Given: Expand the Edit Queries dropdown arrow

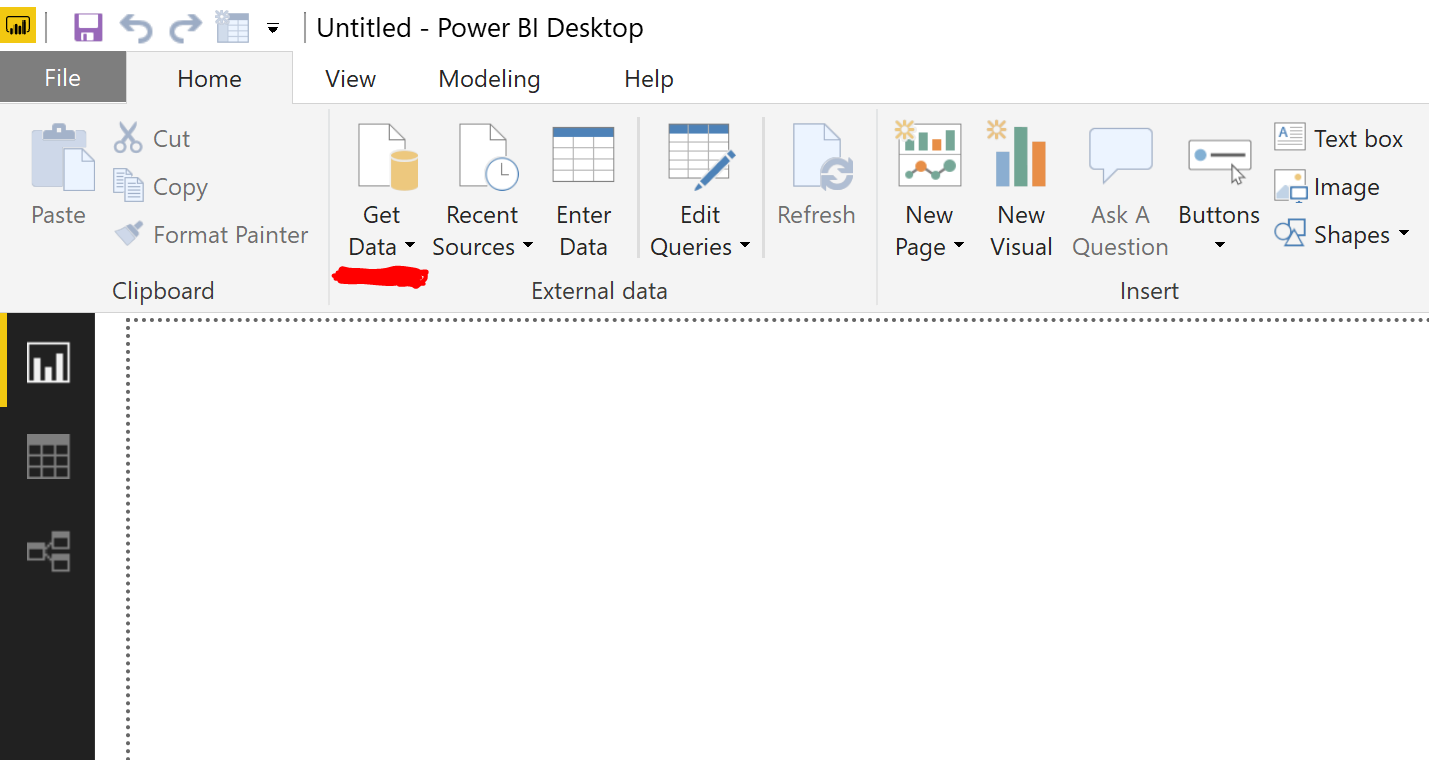Looking at the screenshot, I should click(744, 246).
